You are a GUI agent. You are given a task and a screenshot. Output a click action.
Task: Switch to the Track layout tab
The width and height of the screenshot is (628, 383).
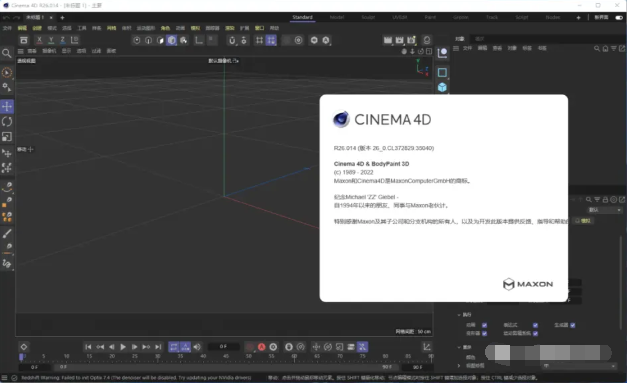click(x=492, y=17)
